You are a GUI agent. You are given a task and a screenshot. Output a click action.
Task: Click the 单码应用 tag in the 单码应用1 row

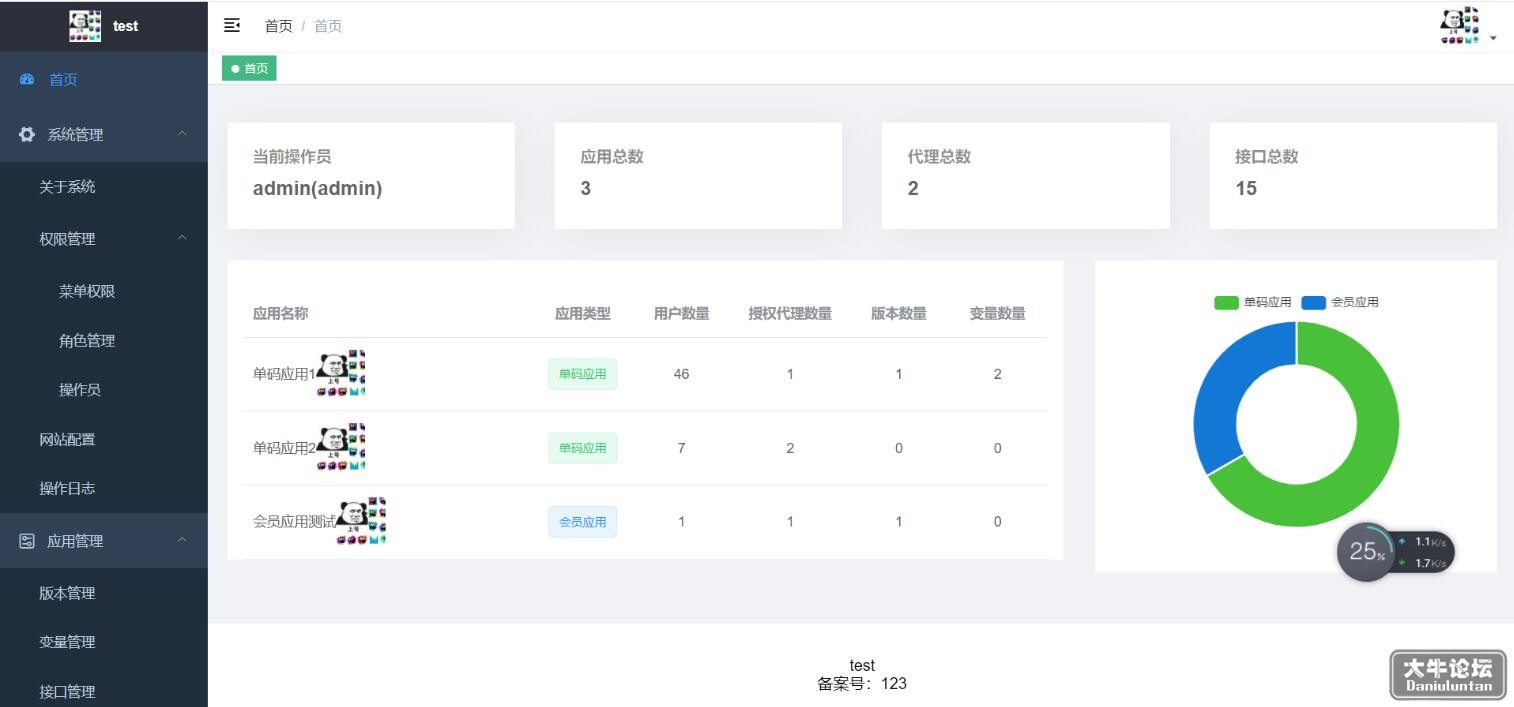tap(582, 374)
